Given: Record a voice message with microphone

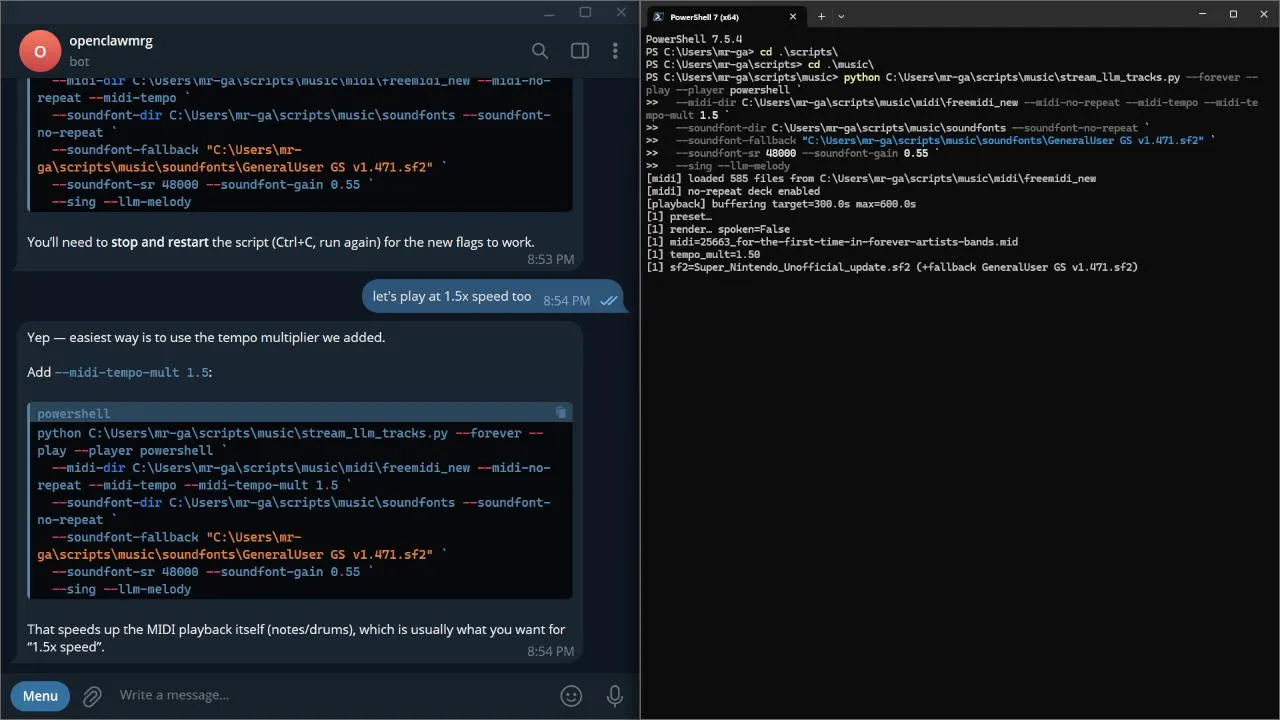Looking at the screenshot, I should [x=615, y=696].
